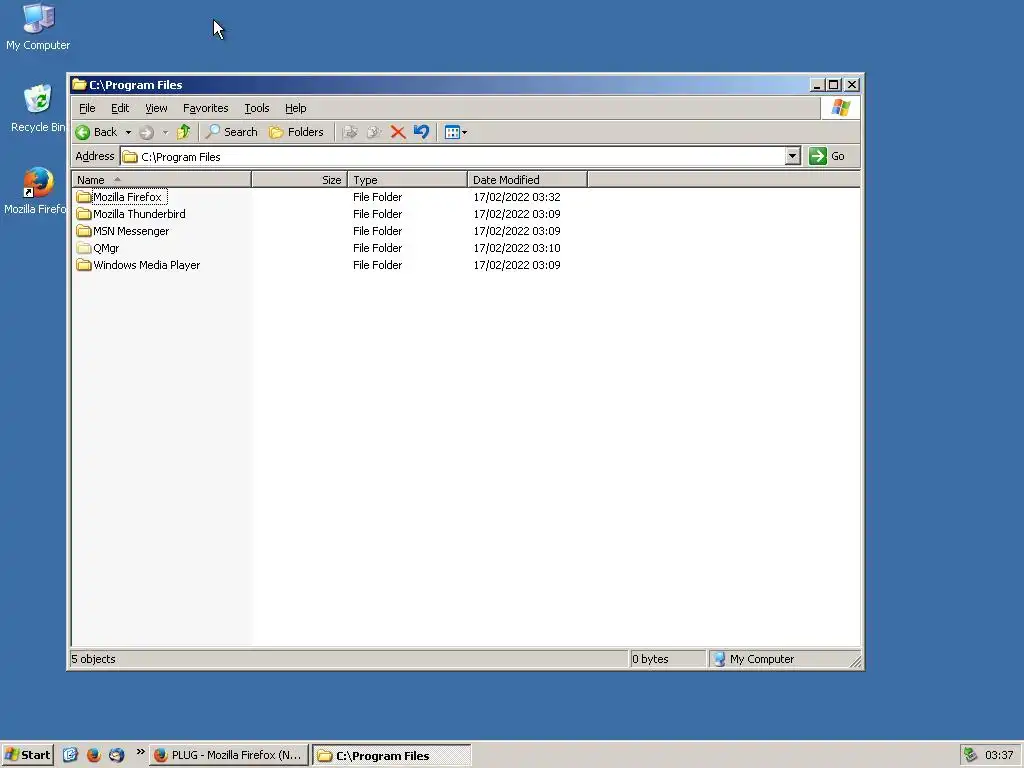This screenshot has width=1024, height=768.
Task: Click the Mozilla Firefox folder name
Action: tap(128, 197)
